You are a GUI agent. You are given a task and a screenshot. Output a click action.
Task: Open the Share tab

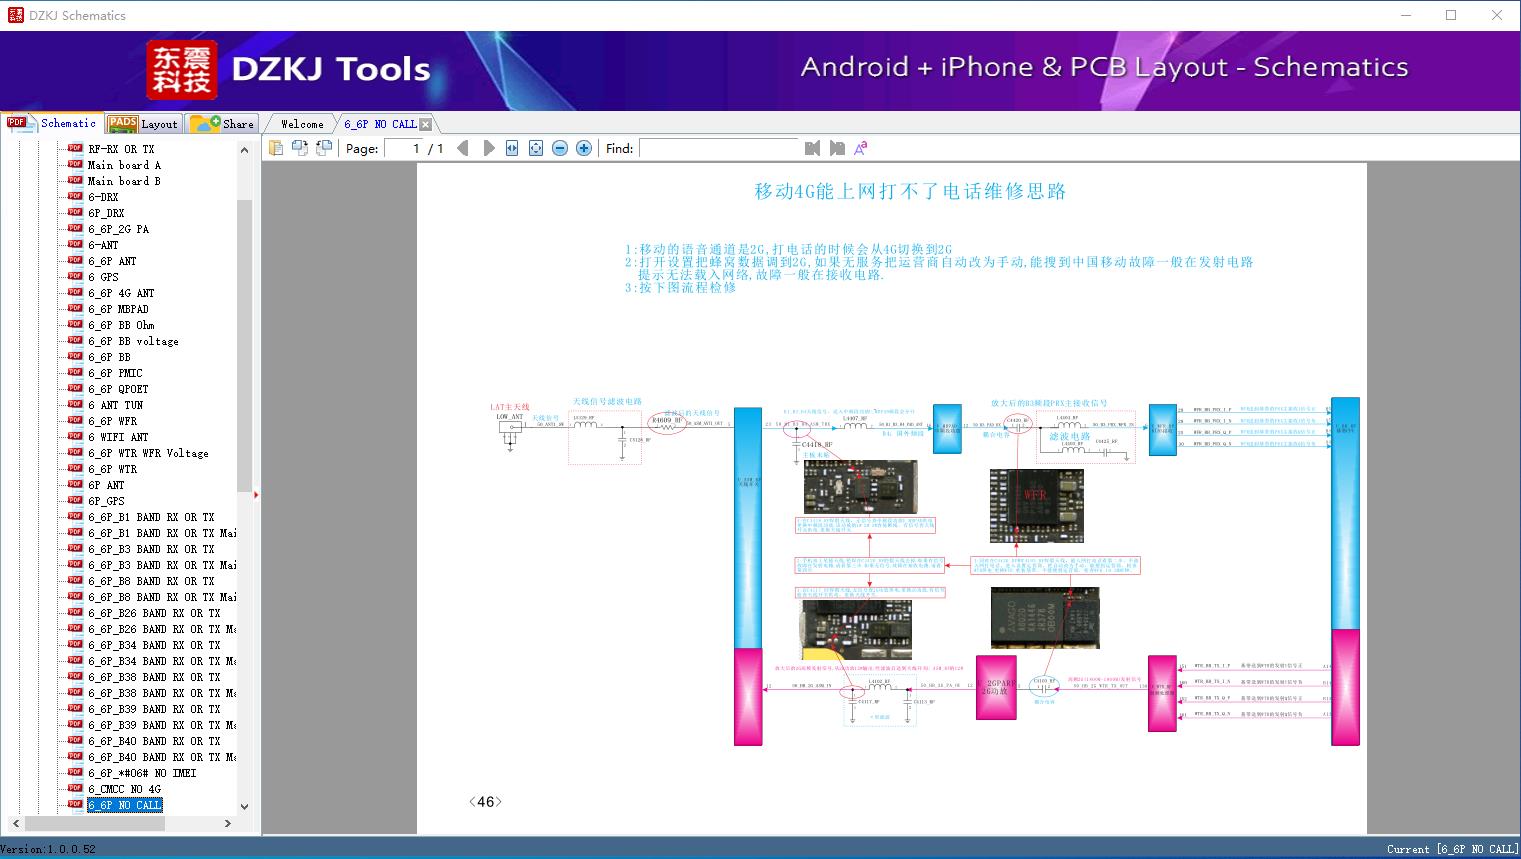click(222, 124)
